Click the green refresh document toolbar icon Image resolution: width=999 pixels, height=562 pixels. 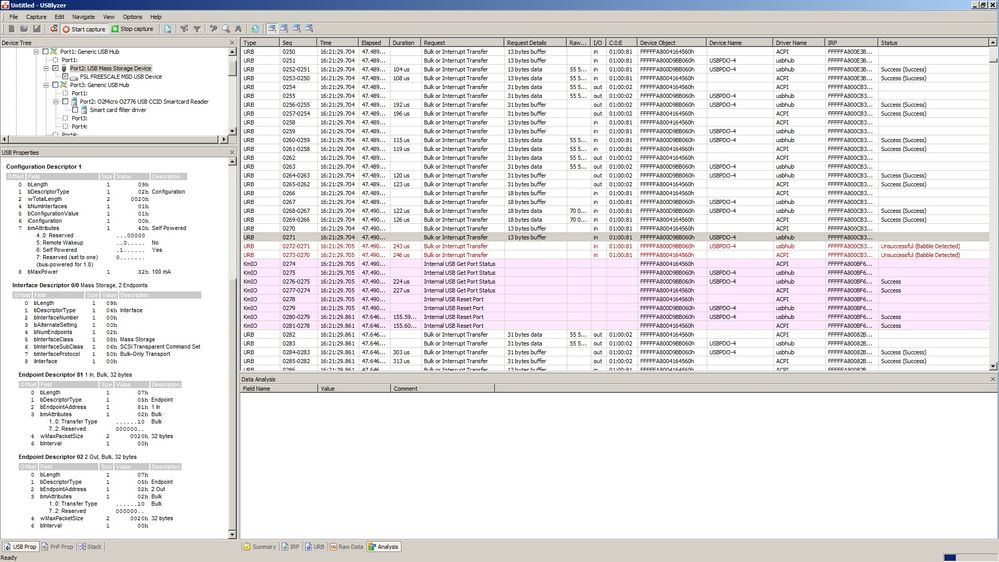point(255,29)
